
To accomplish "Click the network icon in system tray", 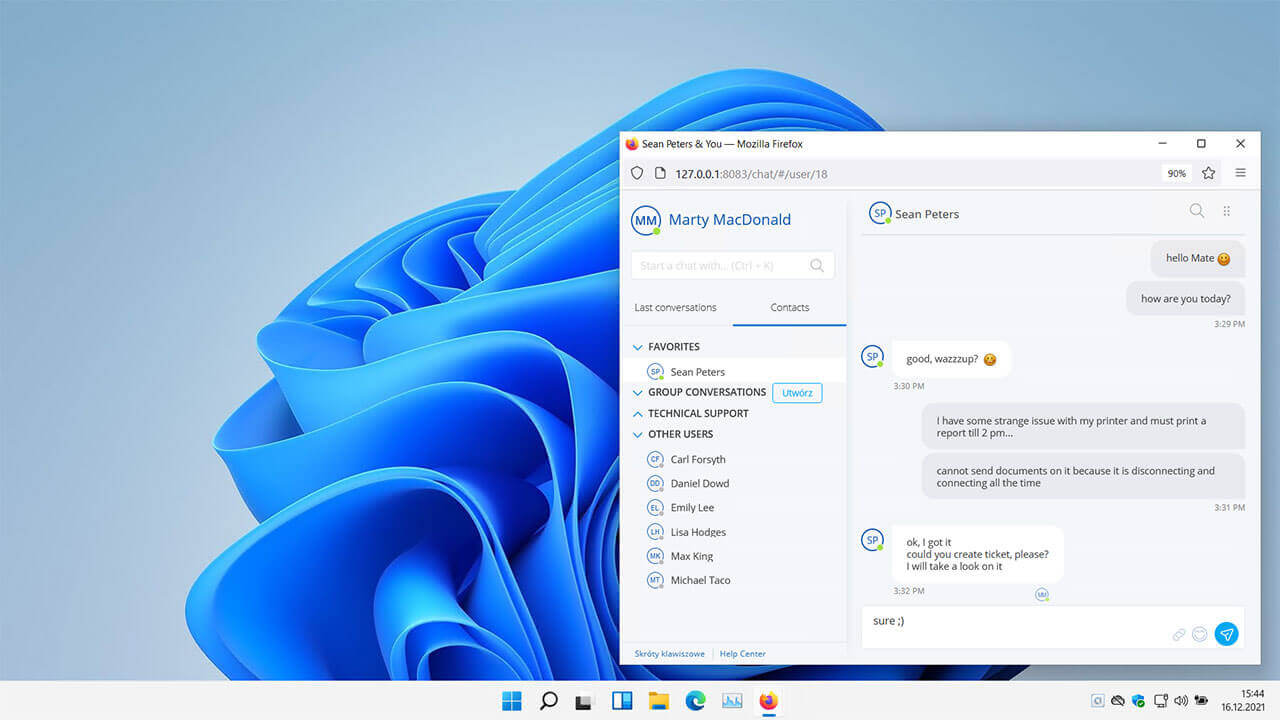I will 1160,701.
